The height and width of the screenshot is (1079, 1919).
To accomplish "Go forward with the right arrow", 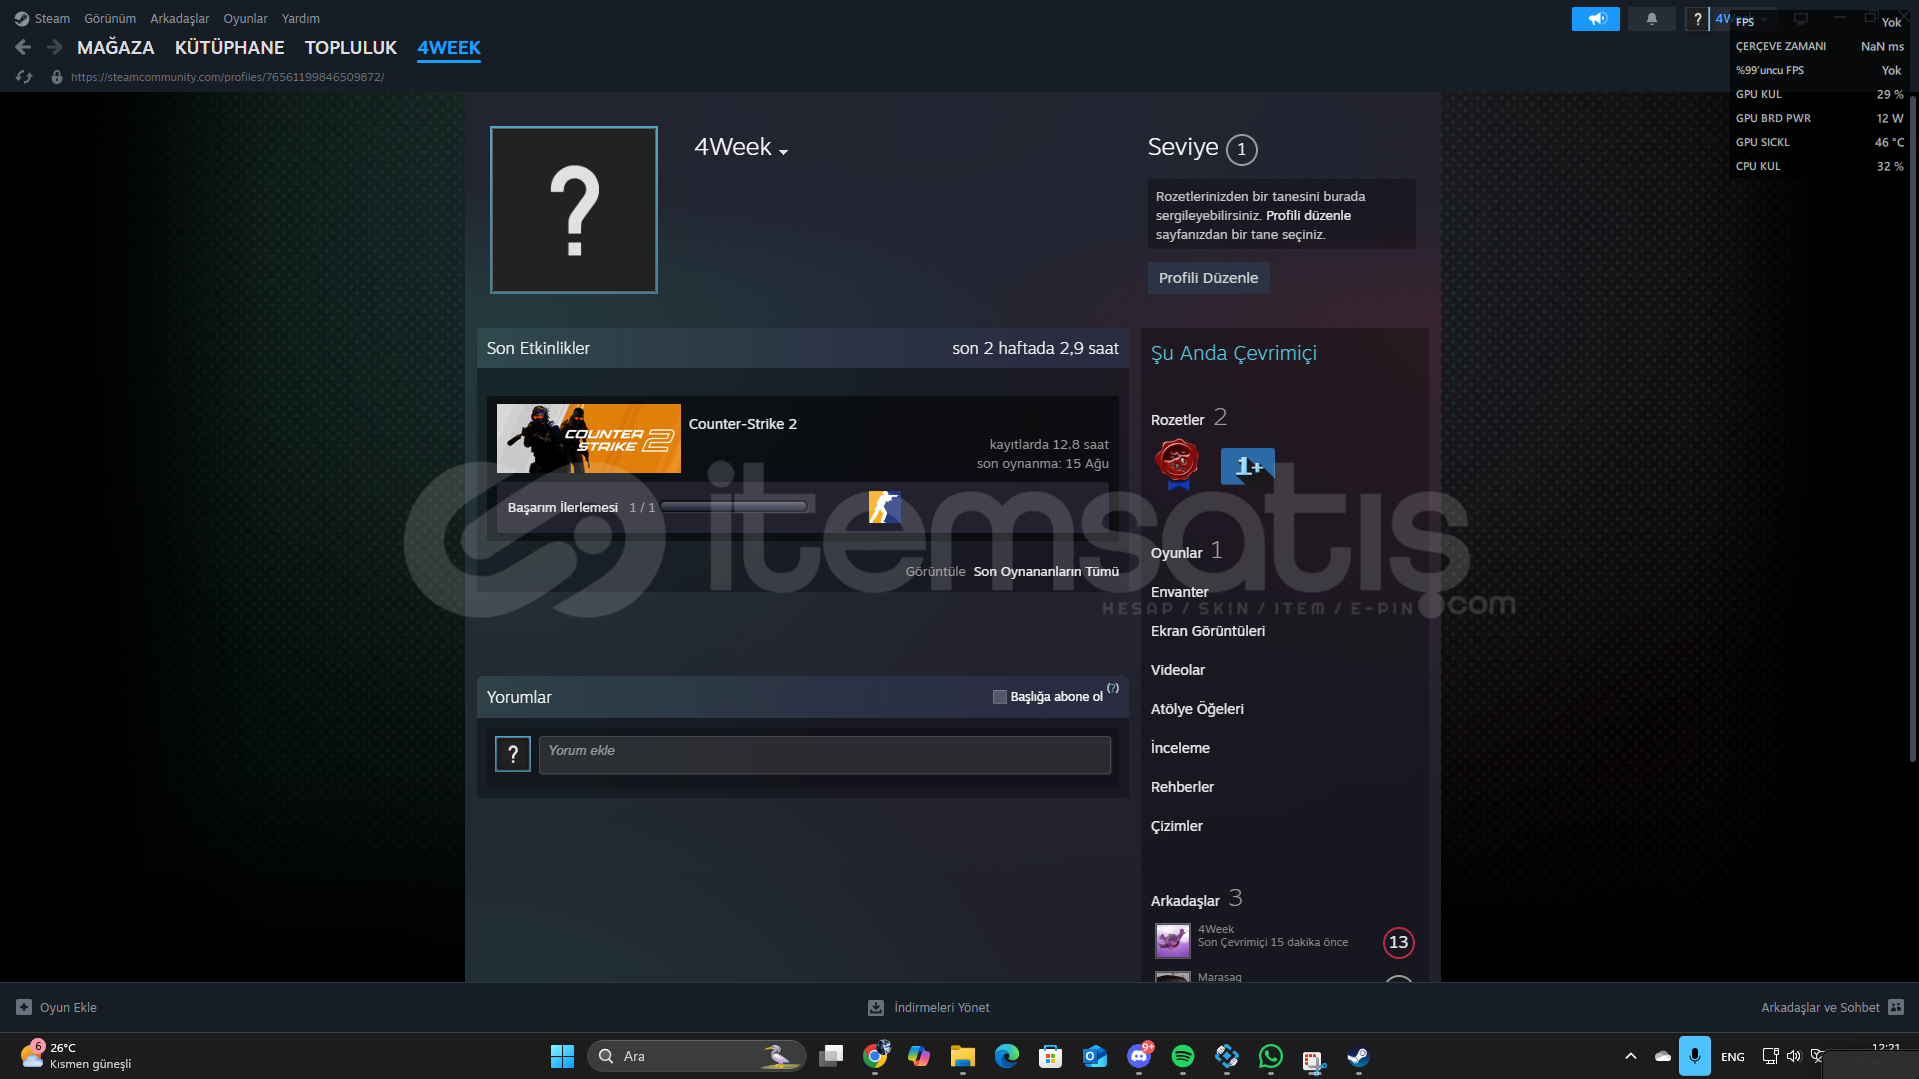I will (55, 47).
